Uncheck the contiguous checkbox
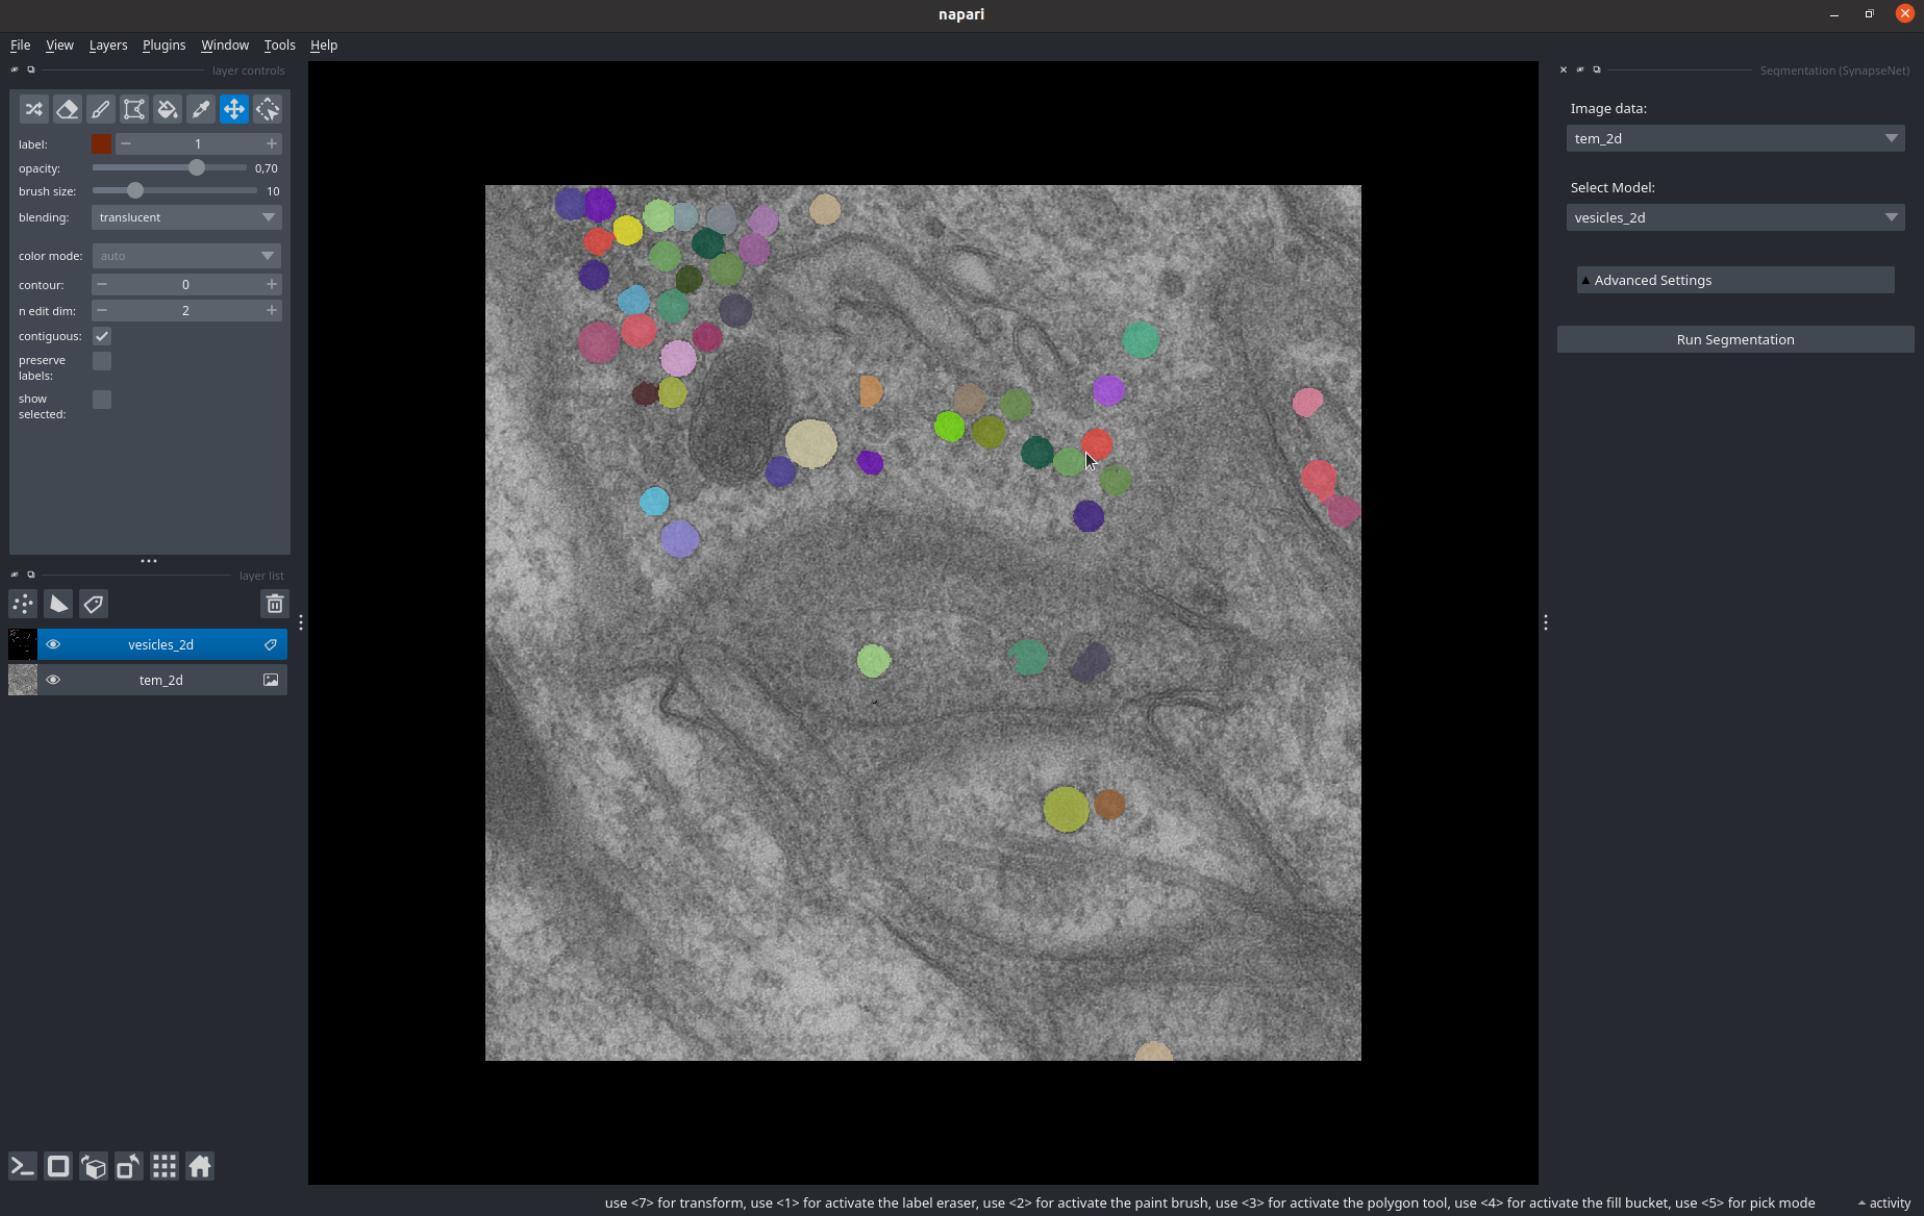Image resolution: width=1924 pixels, height=1216 pixels. point(102,336)
